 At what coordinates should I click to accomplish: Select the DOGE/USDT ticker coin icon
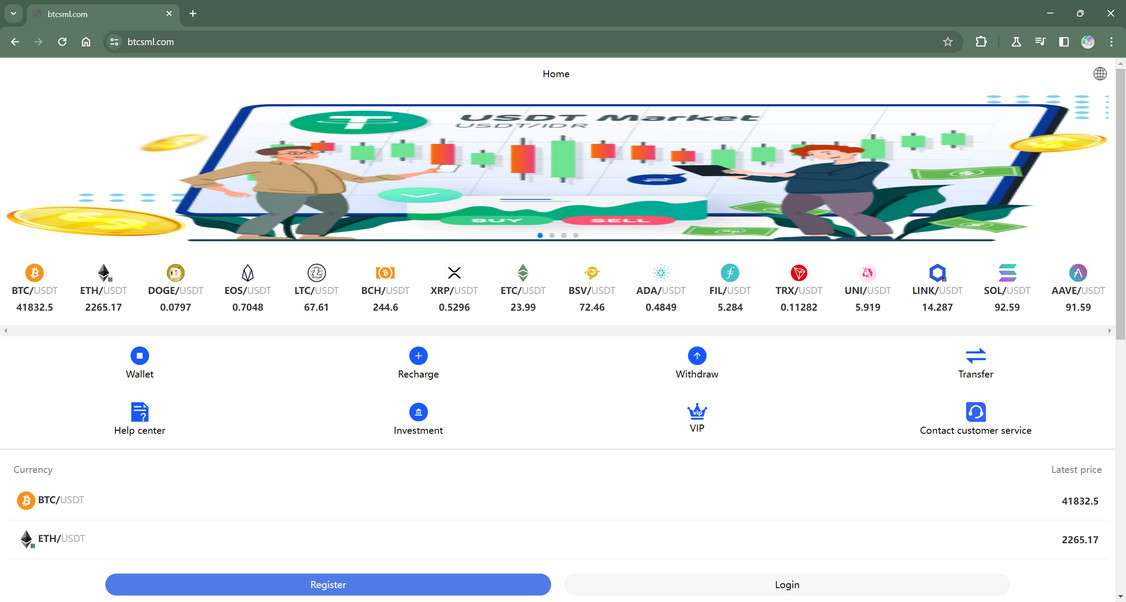(175, 273)
